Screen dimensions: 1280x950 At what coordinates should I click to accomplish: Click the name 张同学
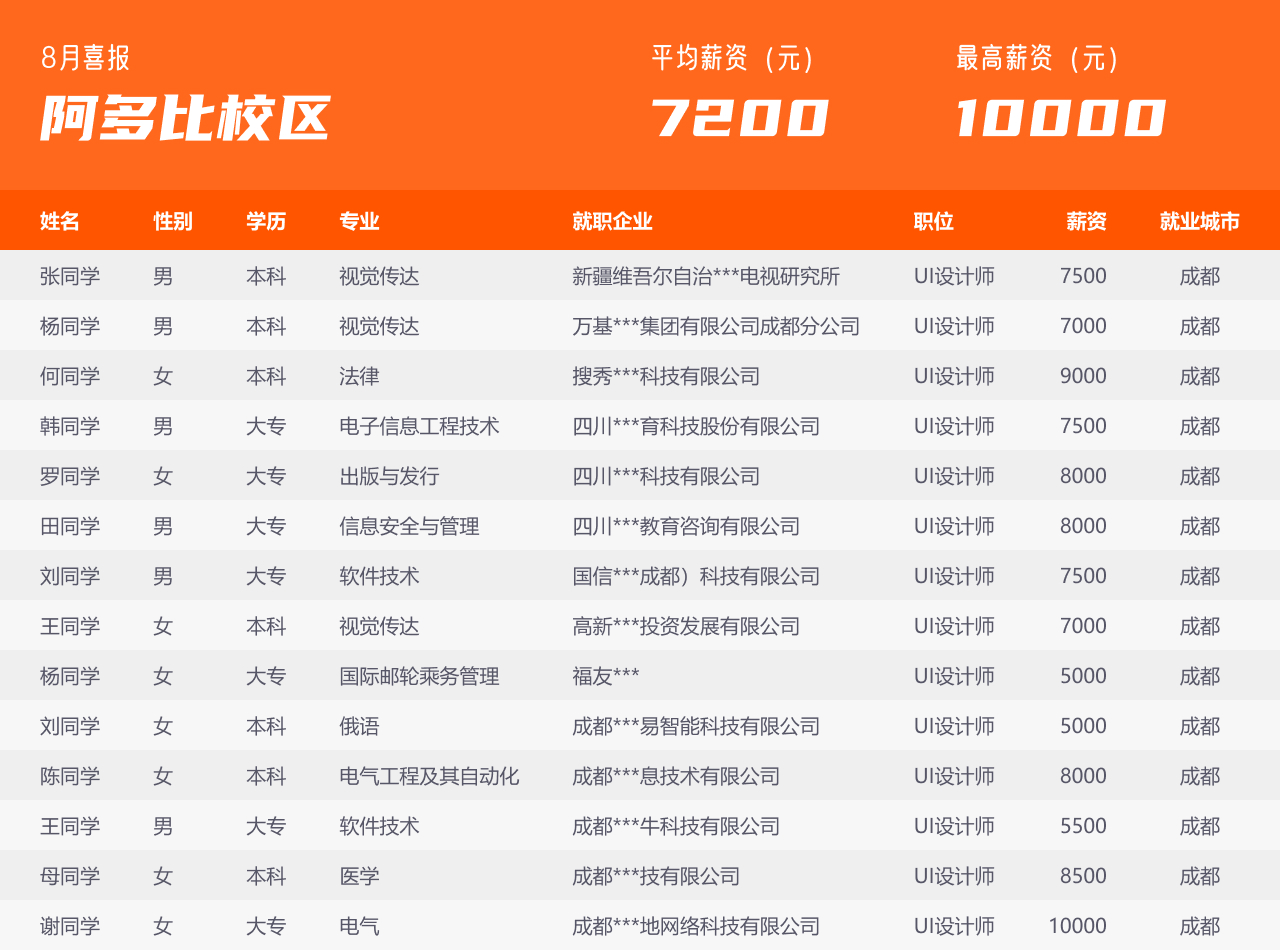[70, 276]
